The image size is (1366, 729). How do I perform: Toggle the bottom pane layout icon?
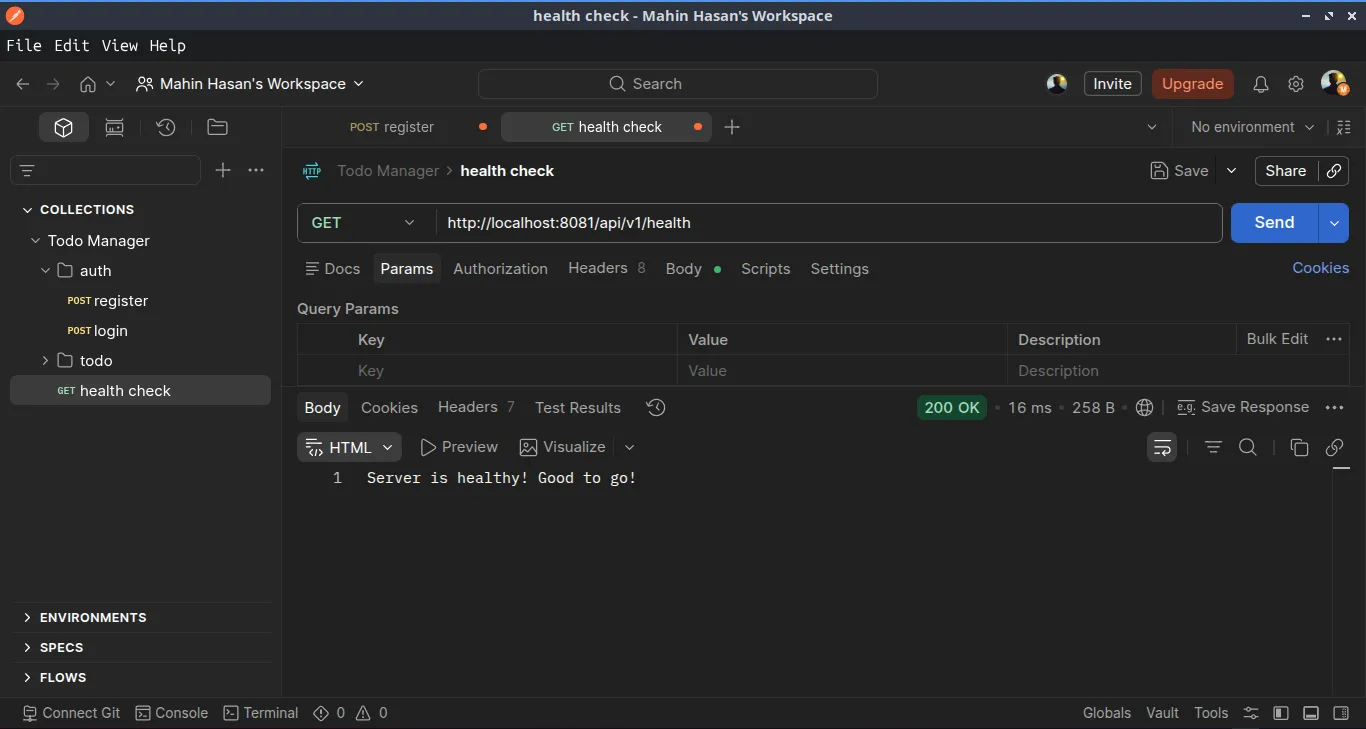(1311, 713)
